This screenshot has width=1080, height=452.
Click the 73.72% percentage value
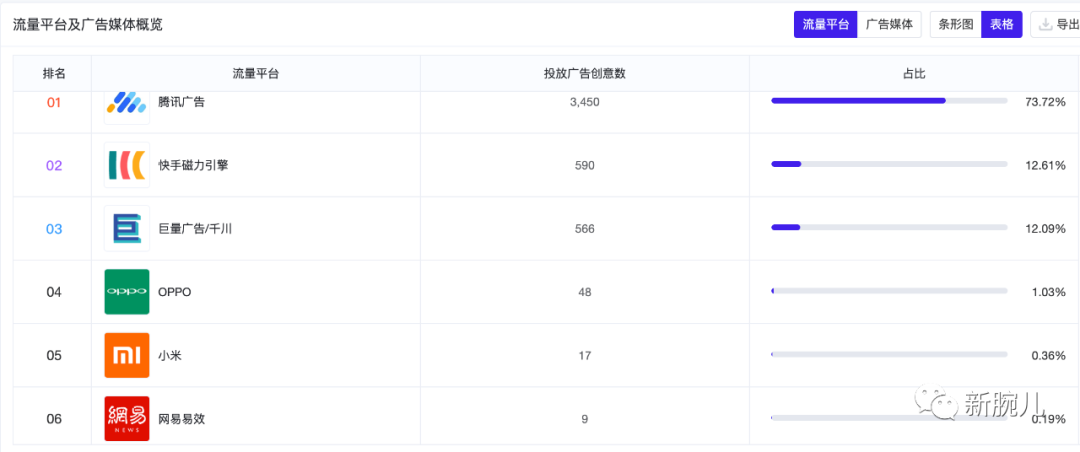pyautogui.click(x=1046, y=102)
